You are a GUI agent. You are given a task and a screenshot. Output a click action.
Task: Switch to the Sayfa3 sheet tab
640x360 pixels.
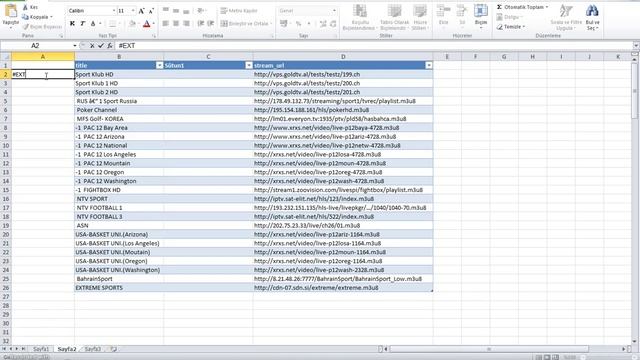pos(93,349)
